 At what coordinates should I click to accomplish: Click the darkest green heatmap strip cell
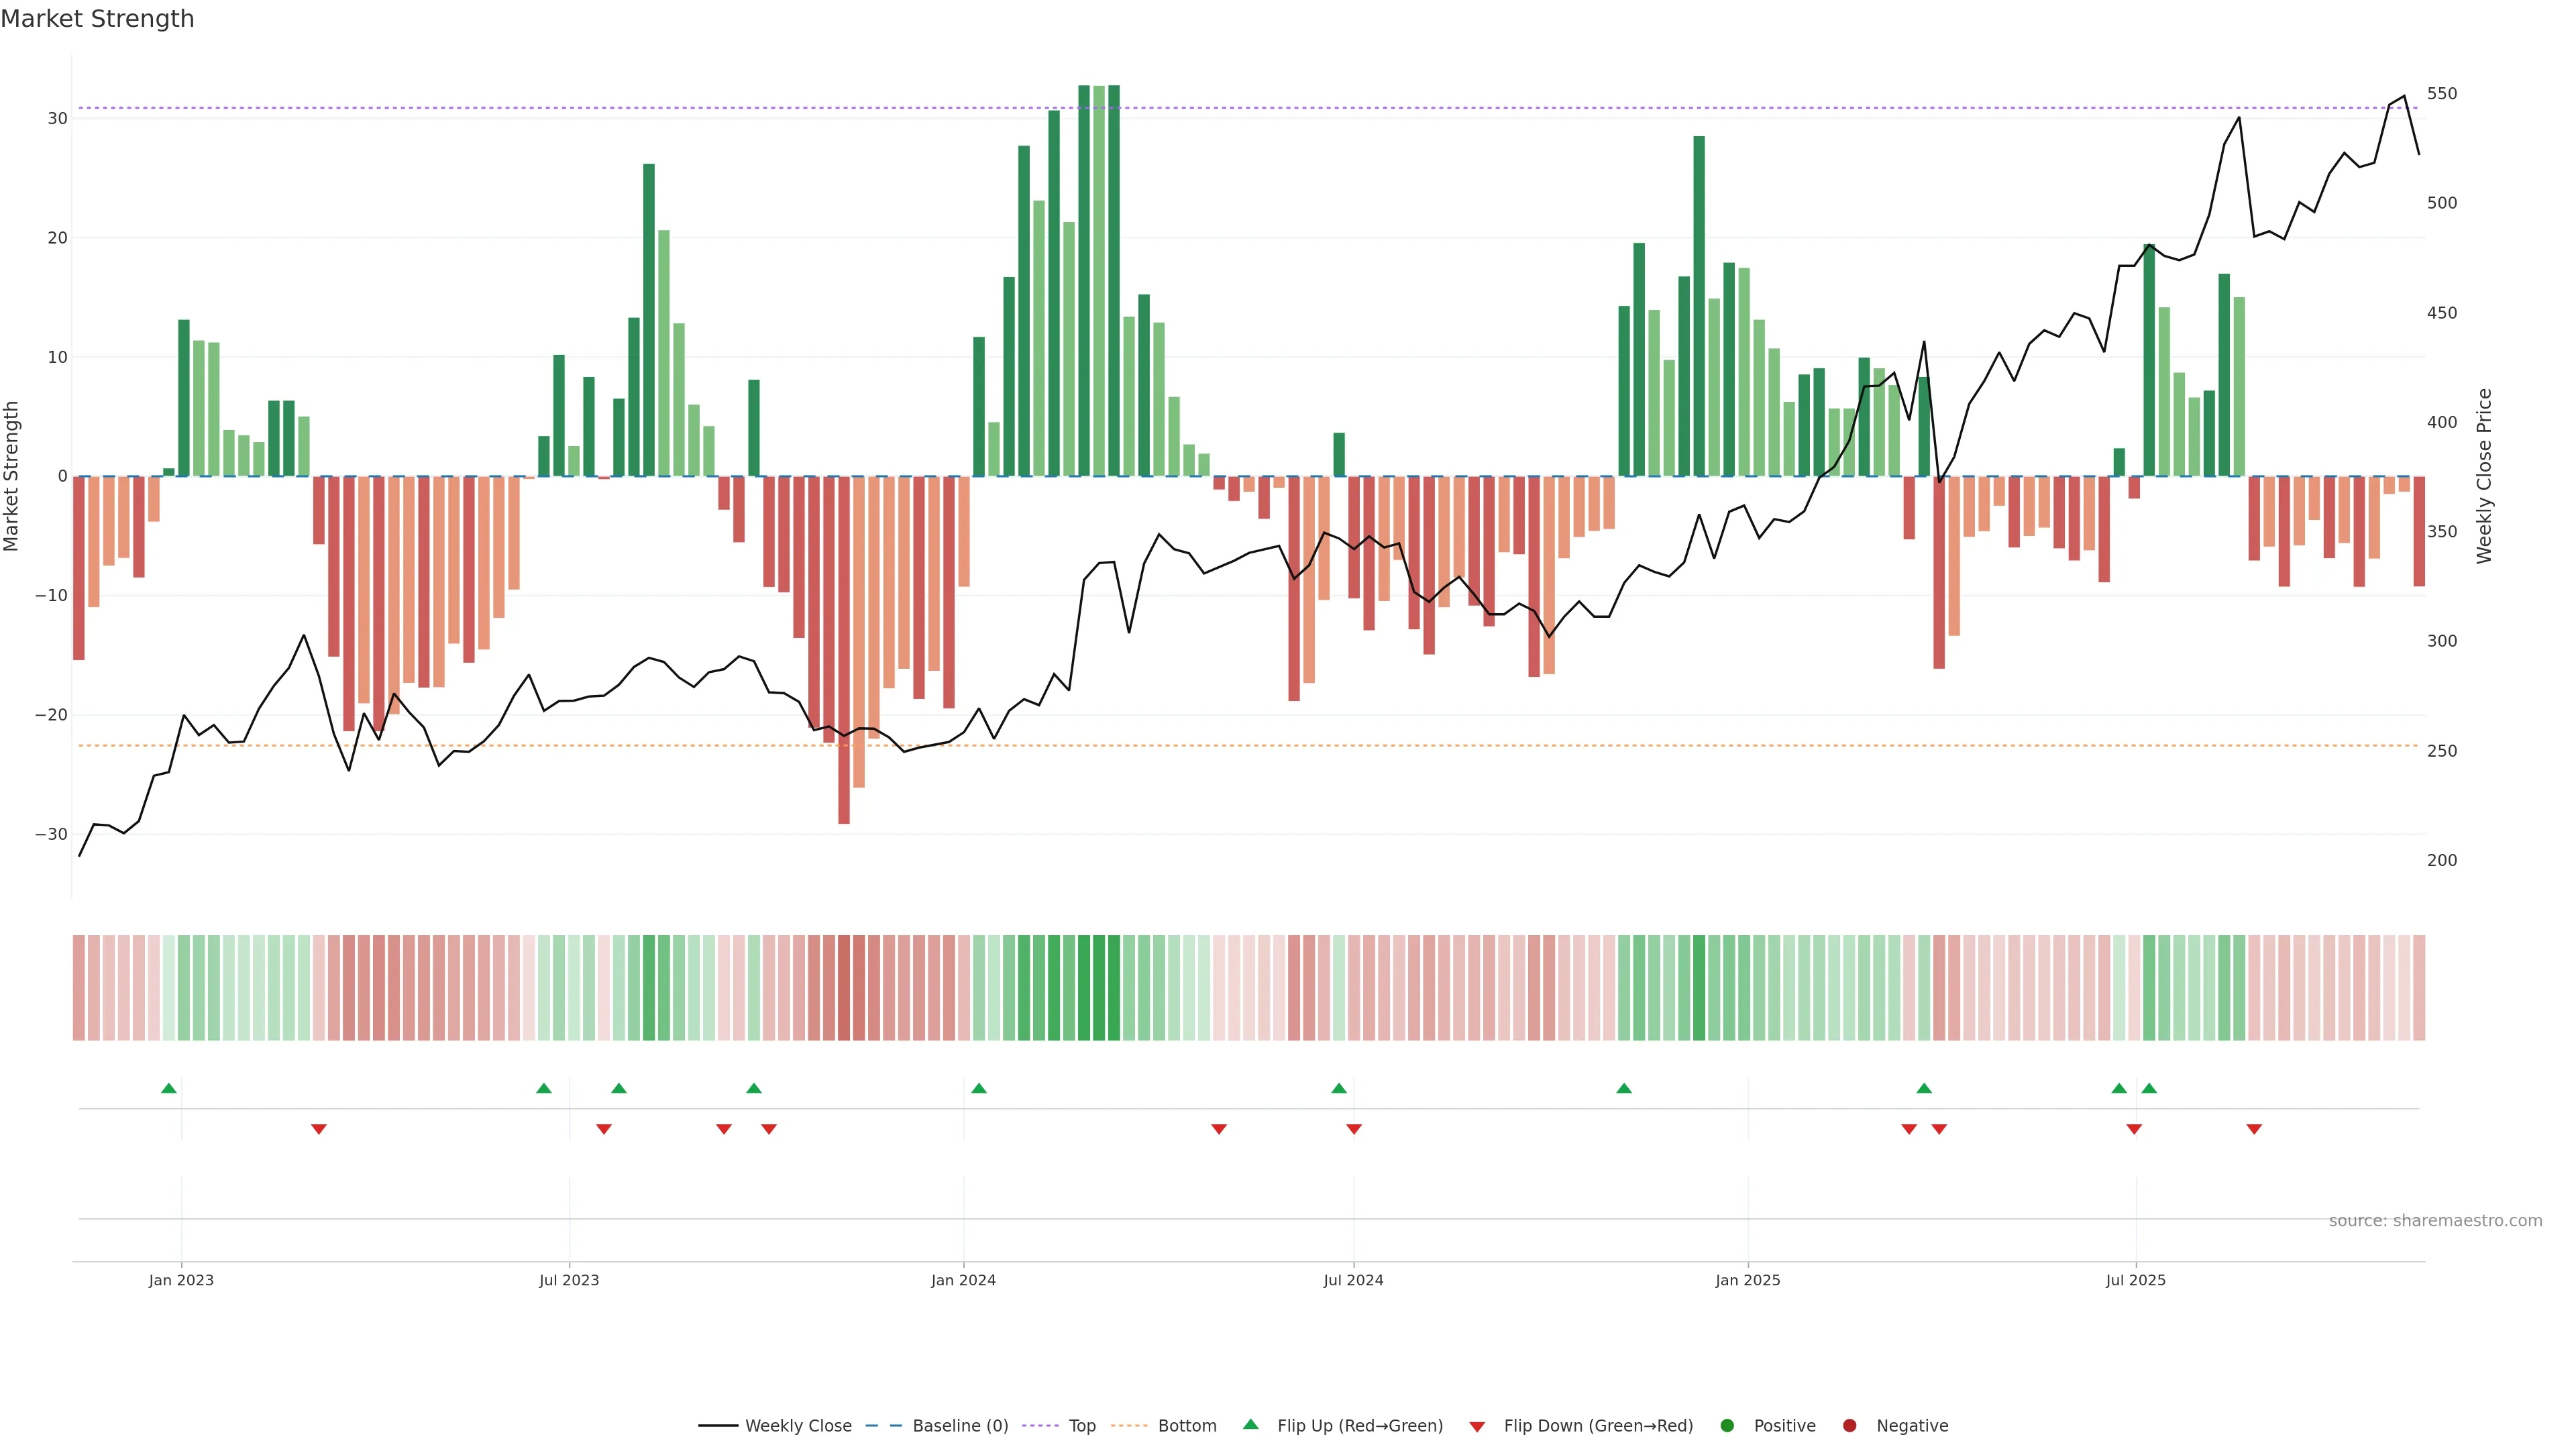(x=1099, y=988)
